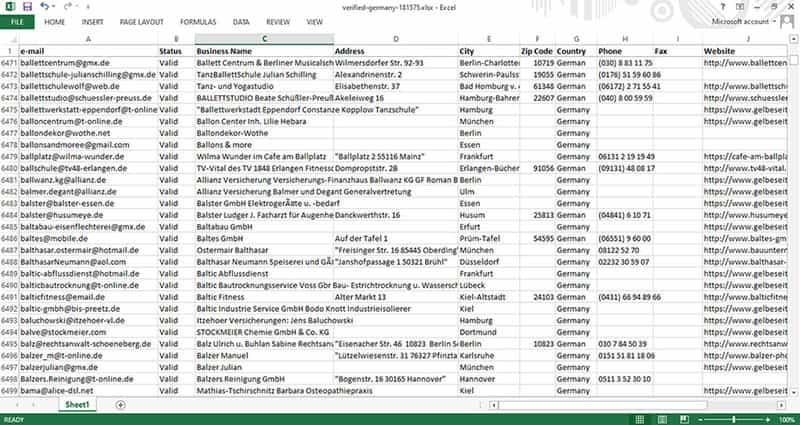Select the Sheet1 worksheet tab
Image resolution: width=800 pixels, height=425 pixels.
point(78,405)
